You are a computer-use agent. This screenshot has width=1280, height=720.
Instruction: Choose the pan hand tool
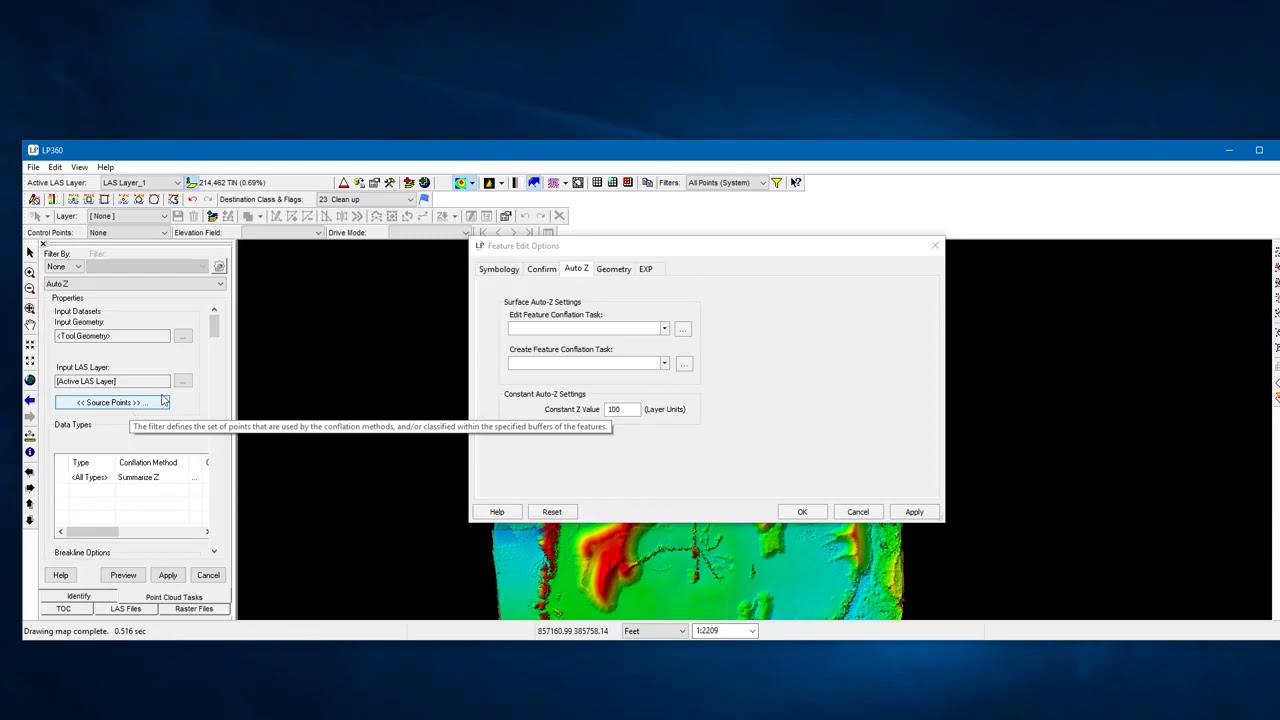30,325
